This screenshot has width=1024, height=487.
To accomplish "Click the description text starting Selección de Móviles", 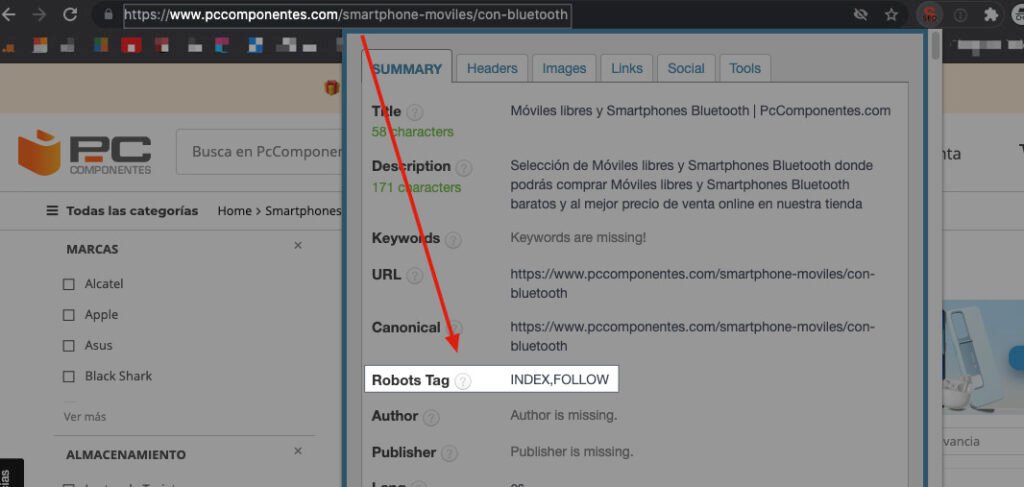I will pyautogui.click(x=692, y=185).
